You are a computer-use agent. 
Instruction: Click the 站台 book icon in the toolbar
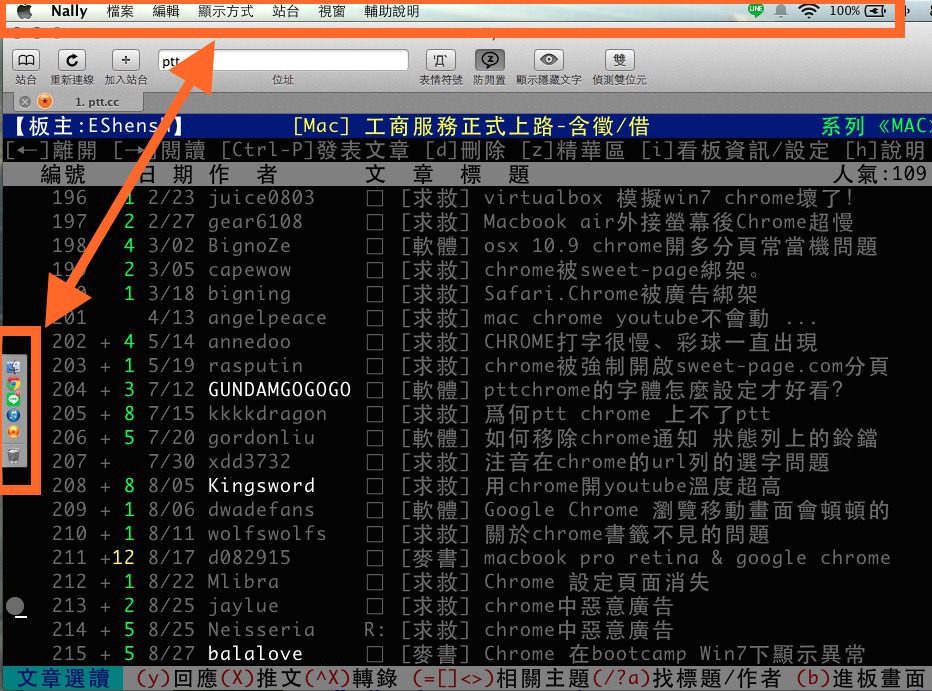tap(26, 60)
